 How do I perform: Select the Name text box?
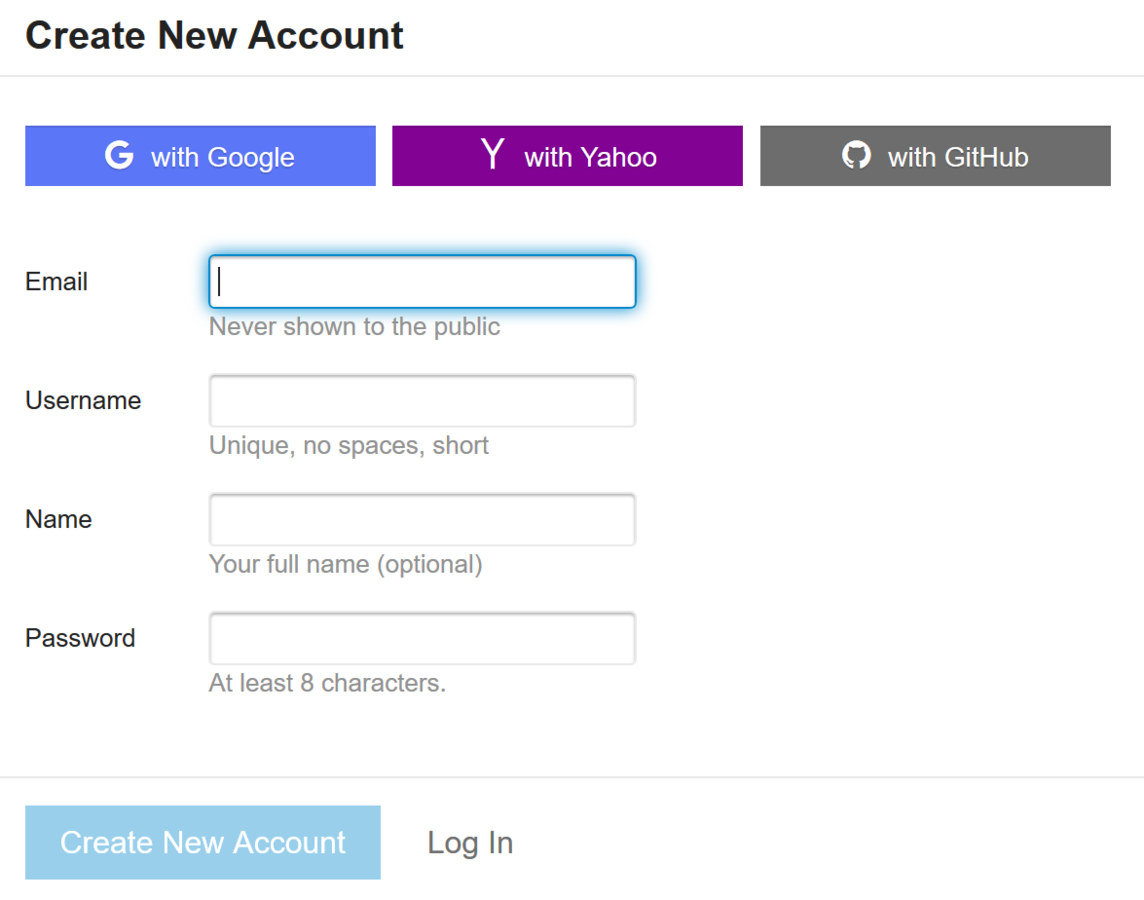422,519
